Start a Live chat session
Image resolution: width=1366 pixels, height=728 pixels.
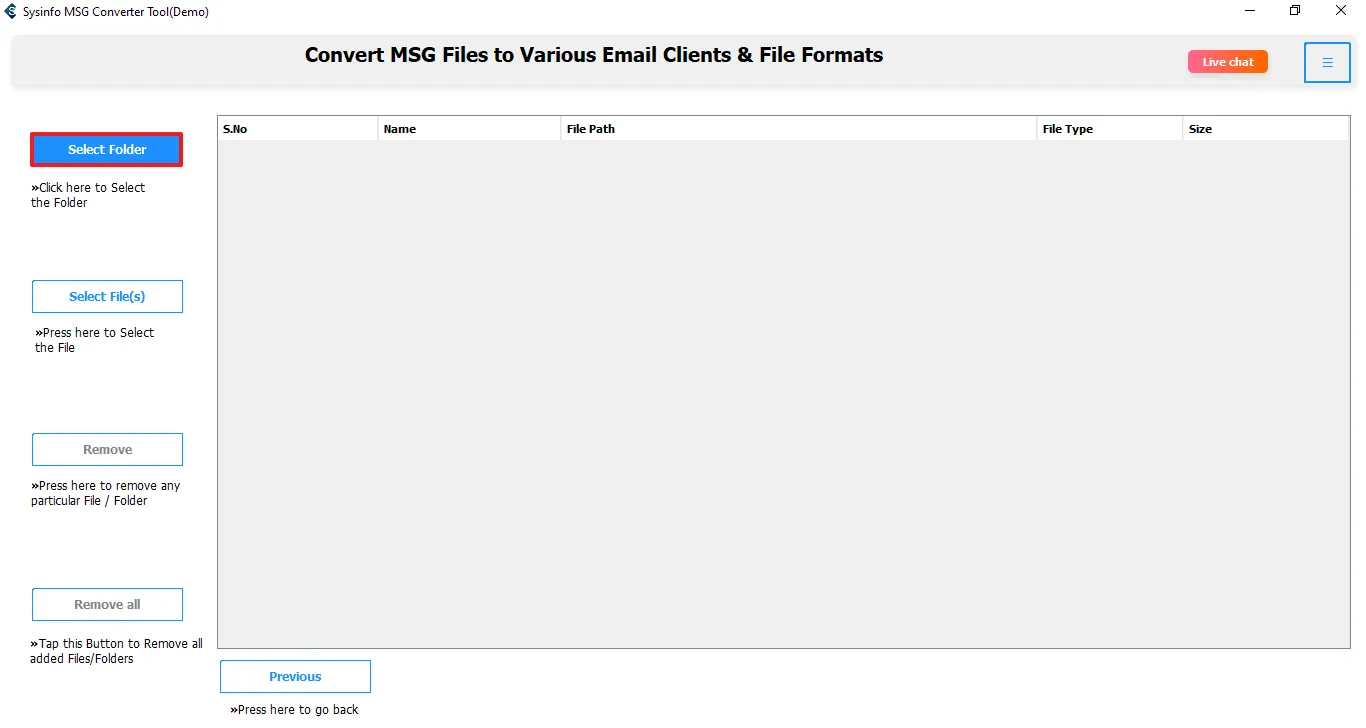1227,62
